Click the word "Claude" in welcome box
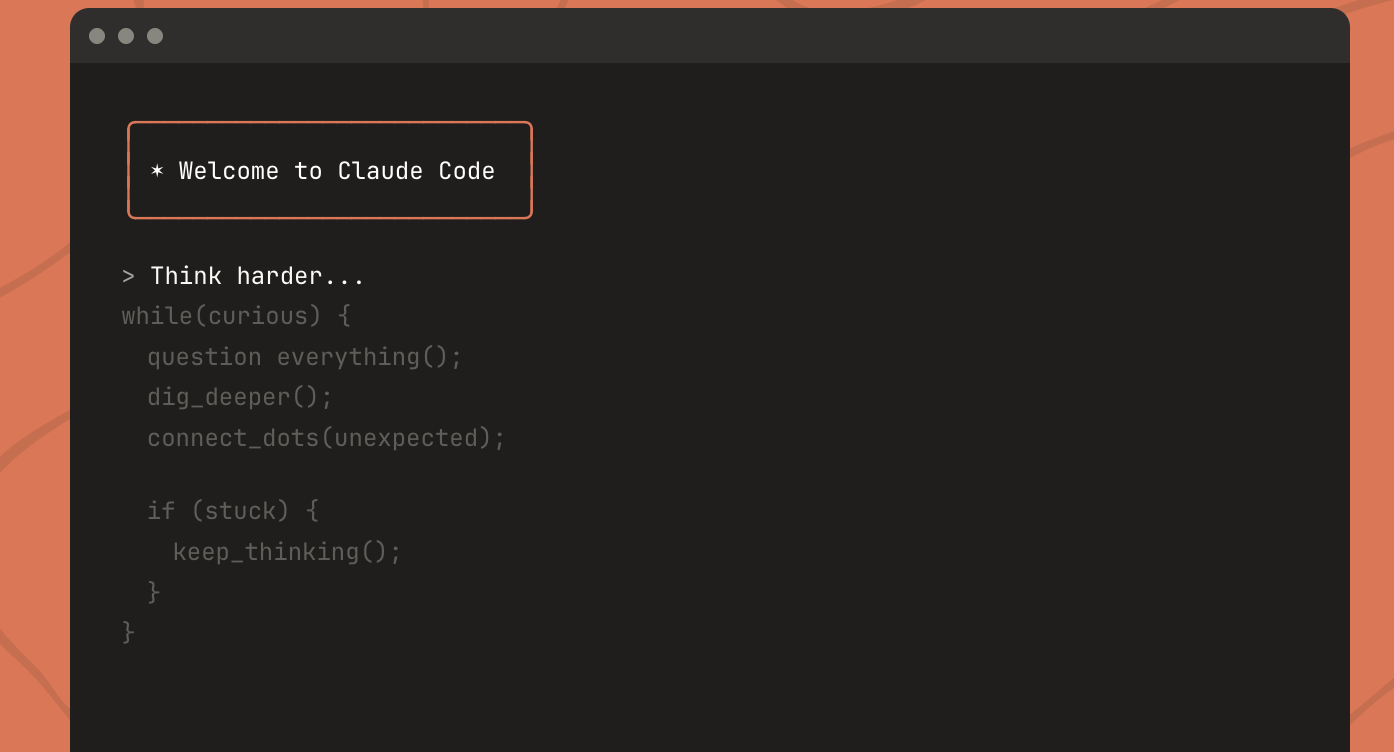1394x752 pixels. [x=380, y=171]
